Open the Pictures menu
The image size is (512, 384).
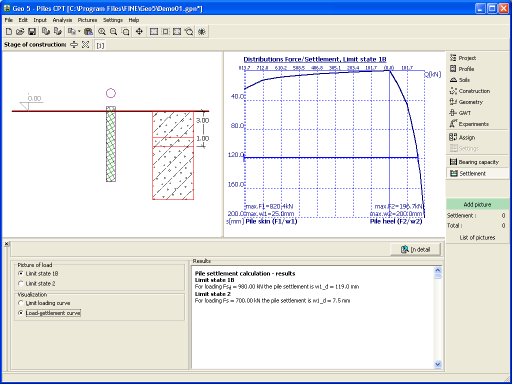tap(87, 20)
